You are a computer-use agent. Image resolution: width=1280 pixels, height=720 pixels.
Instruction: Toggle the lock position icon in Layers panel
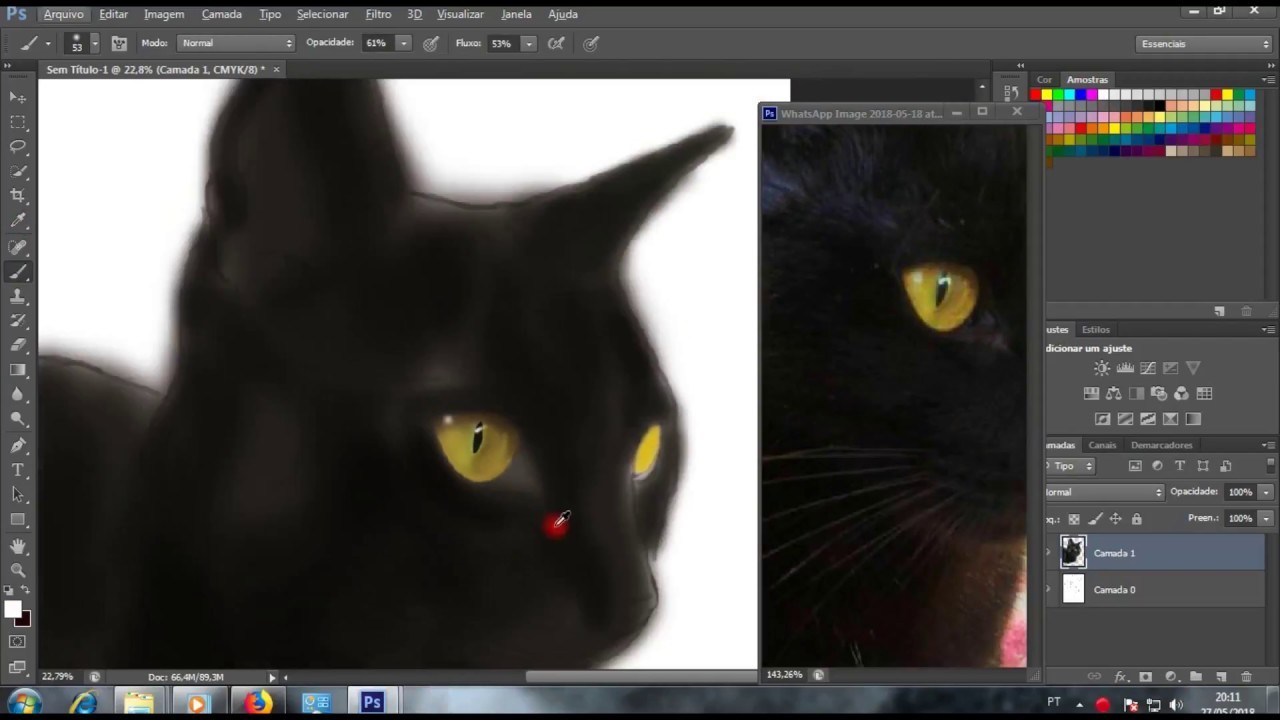tap(1116, 519)
